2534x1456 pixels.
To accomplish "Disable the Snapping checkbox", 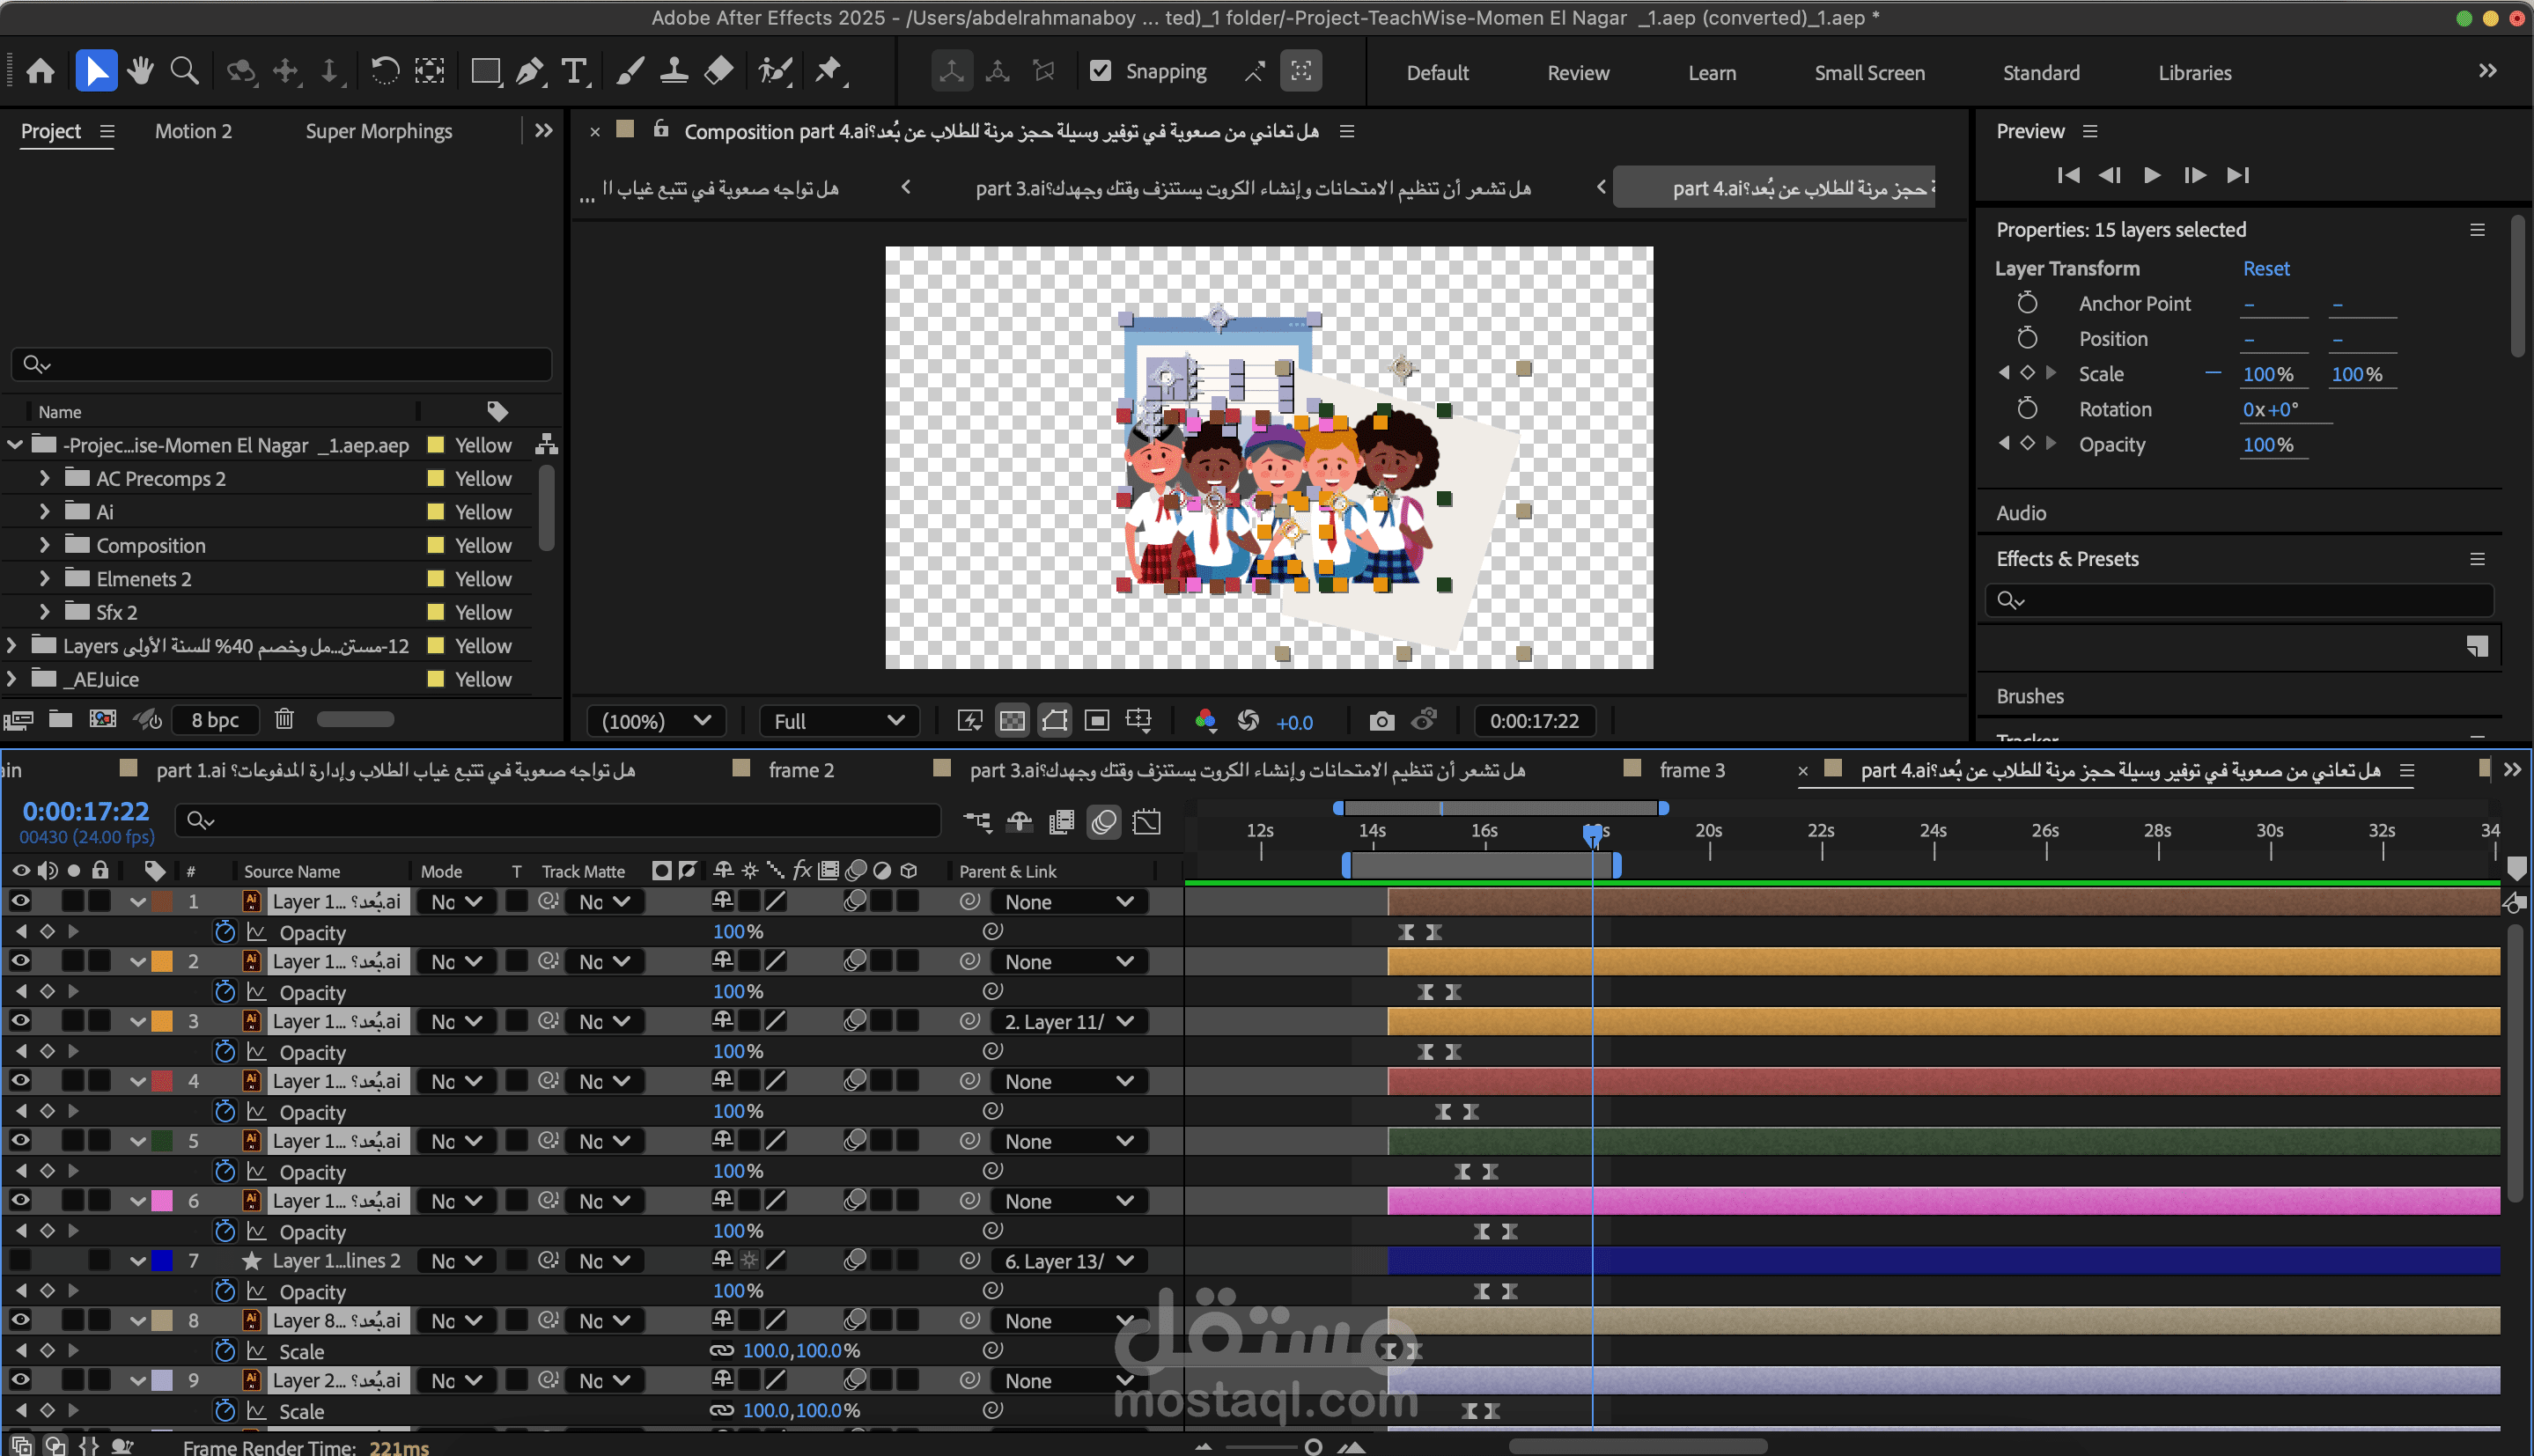I will (x=1100, y=71).
